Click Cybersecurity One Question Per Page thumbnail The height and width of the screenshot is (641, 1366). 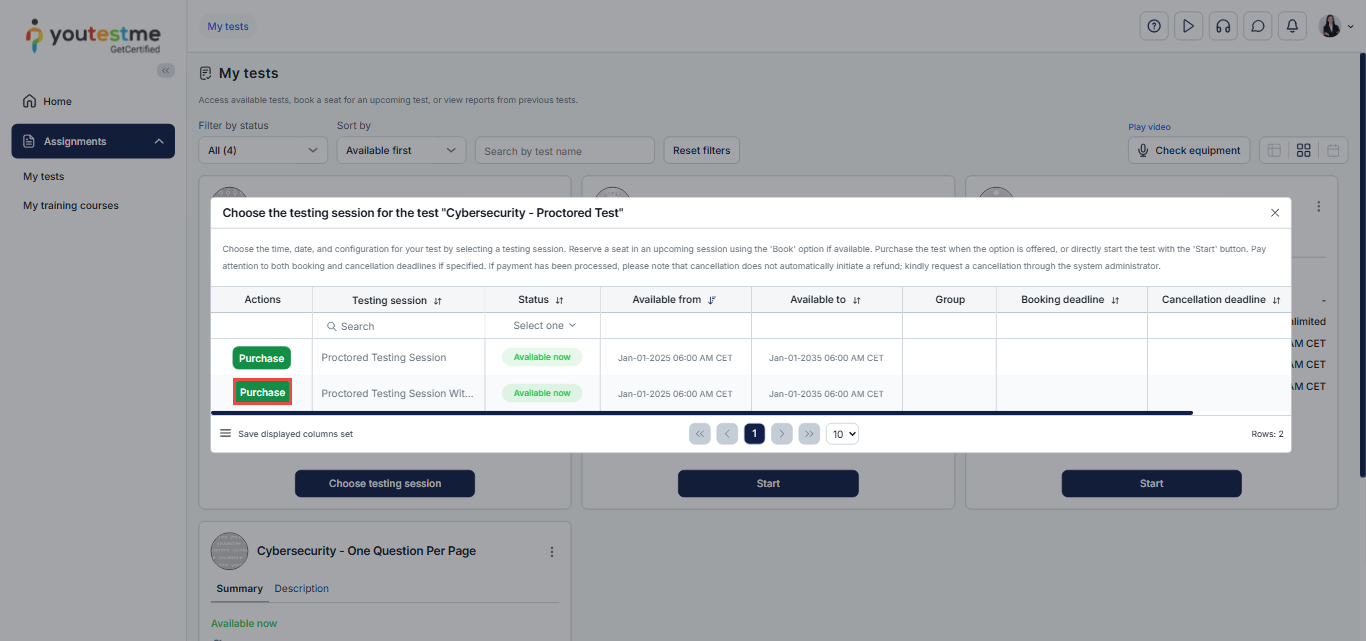click(x=230, y=551)
